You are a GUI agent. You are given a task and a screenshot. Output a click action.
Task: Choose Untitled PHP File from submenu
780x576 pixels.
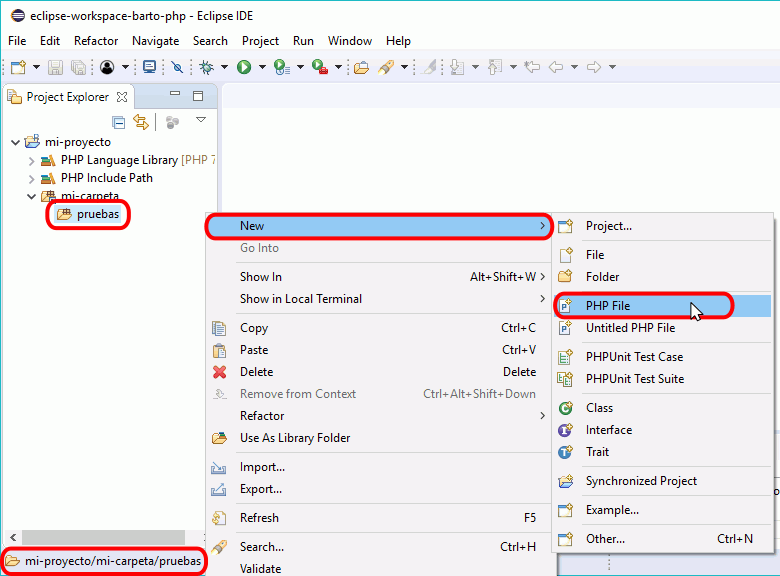point(663,328)
